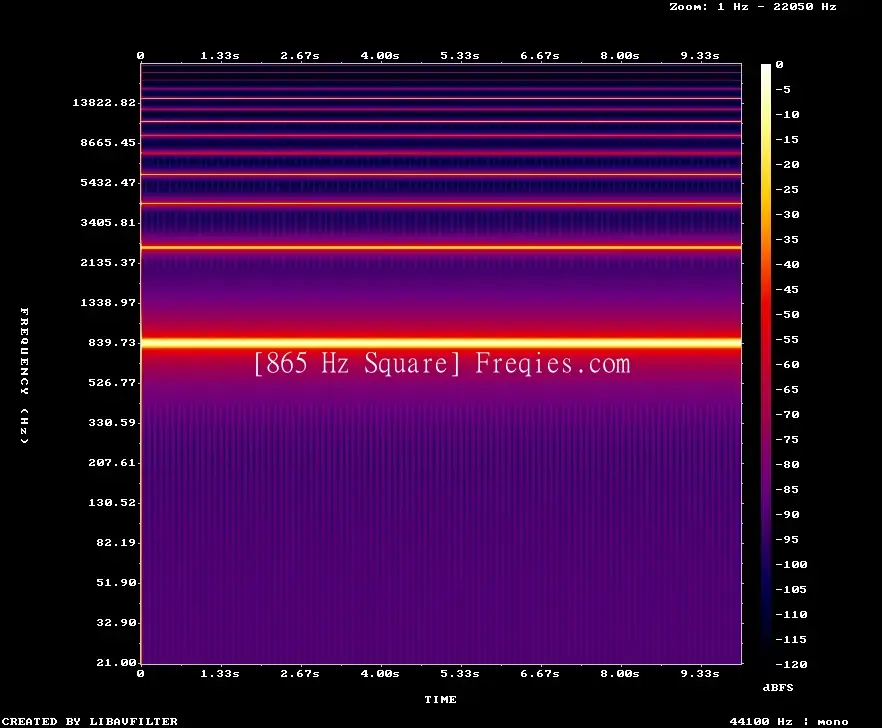The width and height of the screenshot is (882, 728).
Task: Select the -50 value on the dBFS scale
Action: point(787,314)
